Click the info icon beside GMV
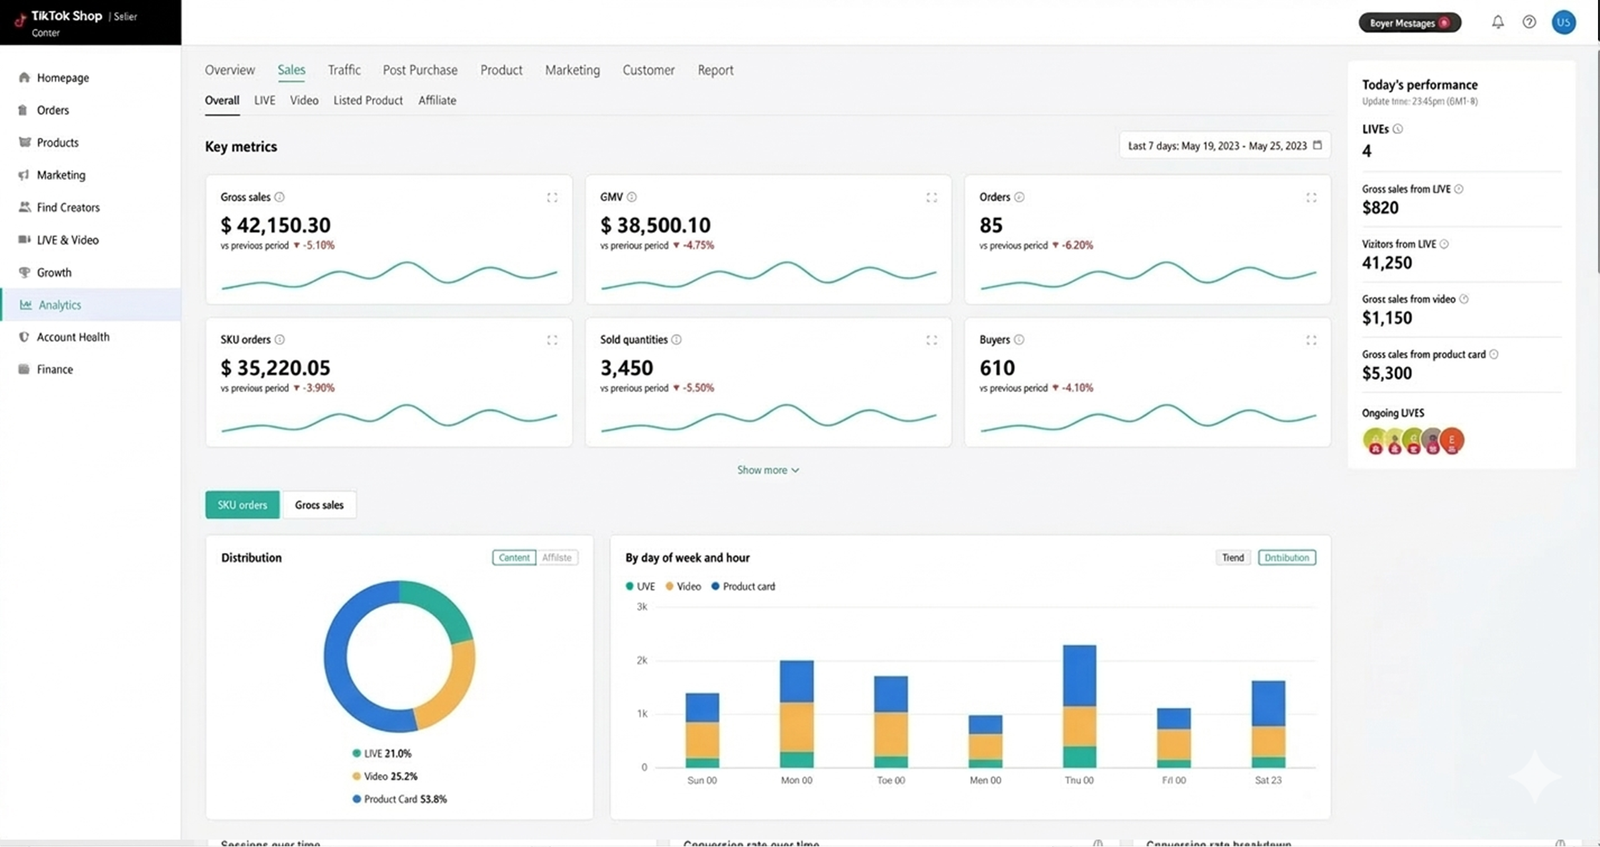 (632, 197)
